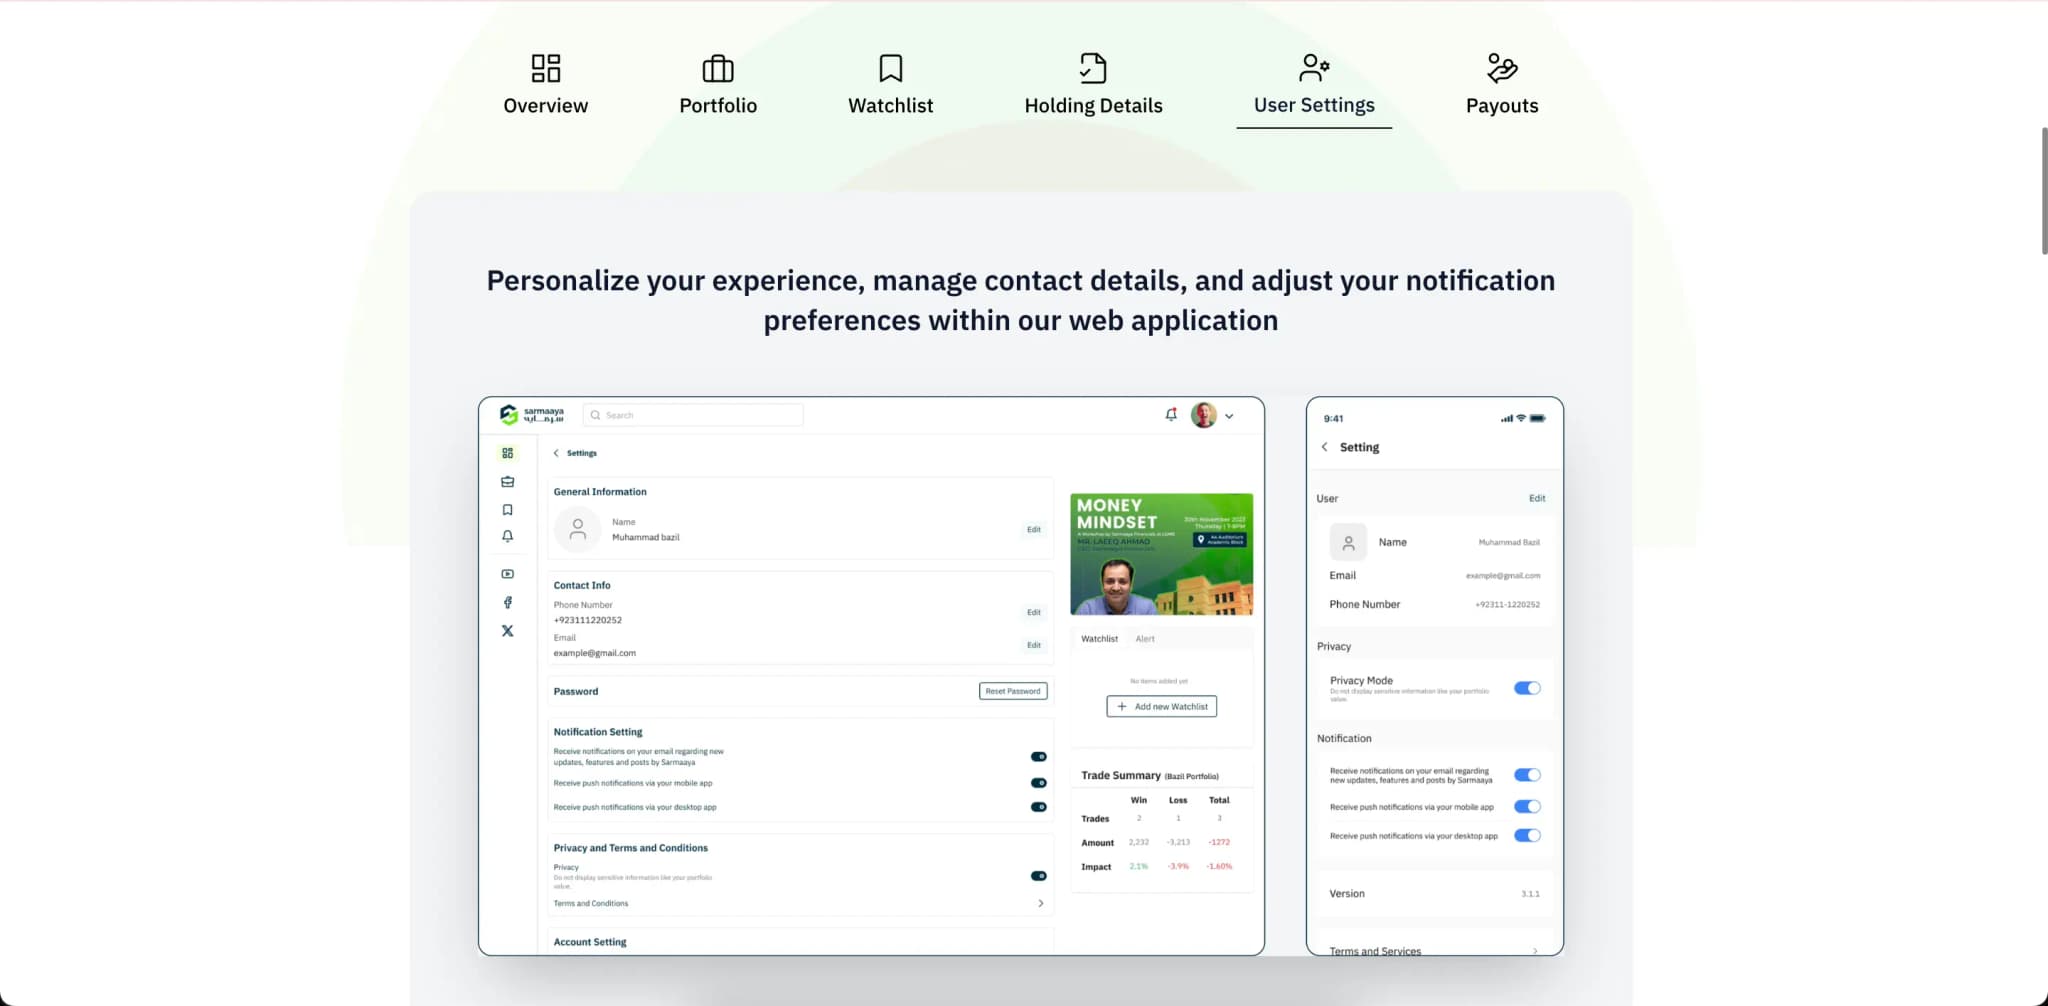
Task: Click the sidebar portfolio briefcase icon
Action: 508,482
